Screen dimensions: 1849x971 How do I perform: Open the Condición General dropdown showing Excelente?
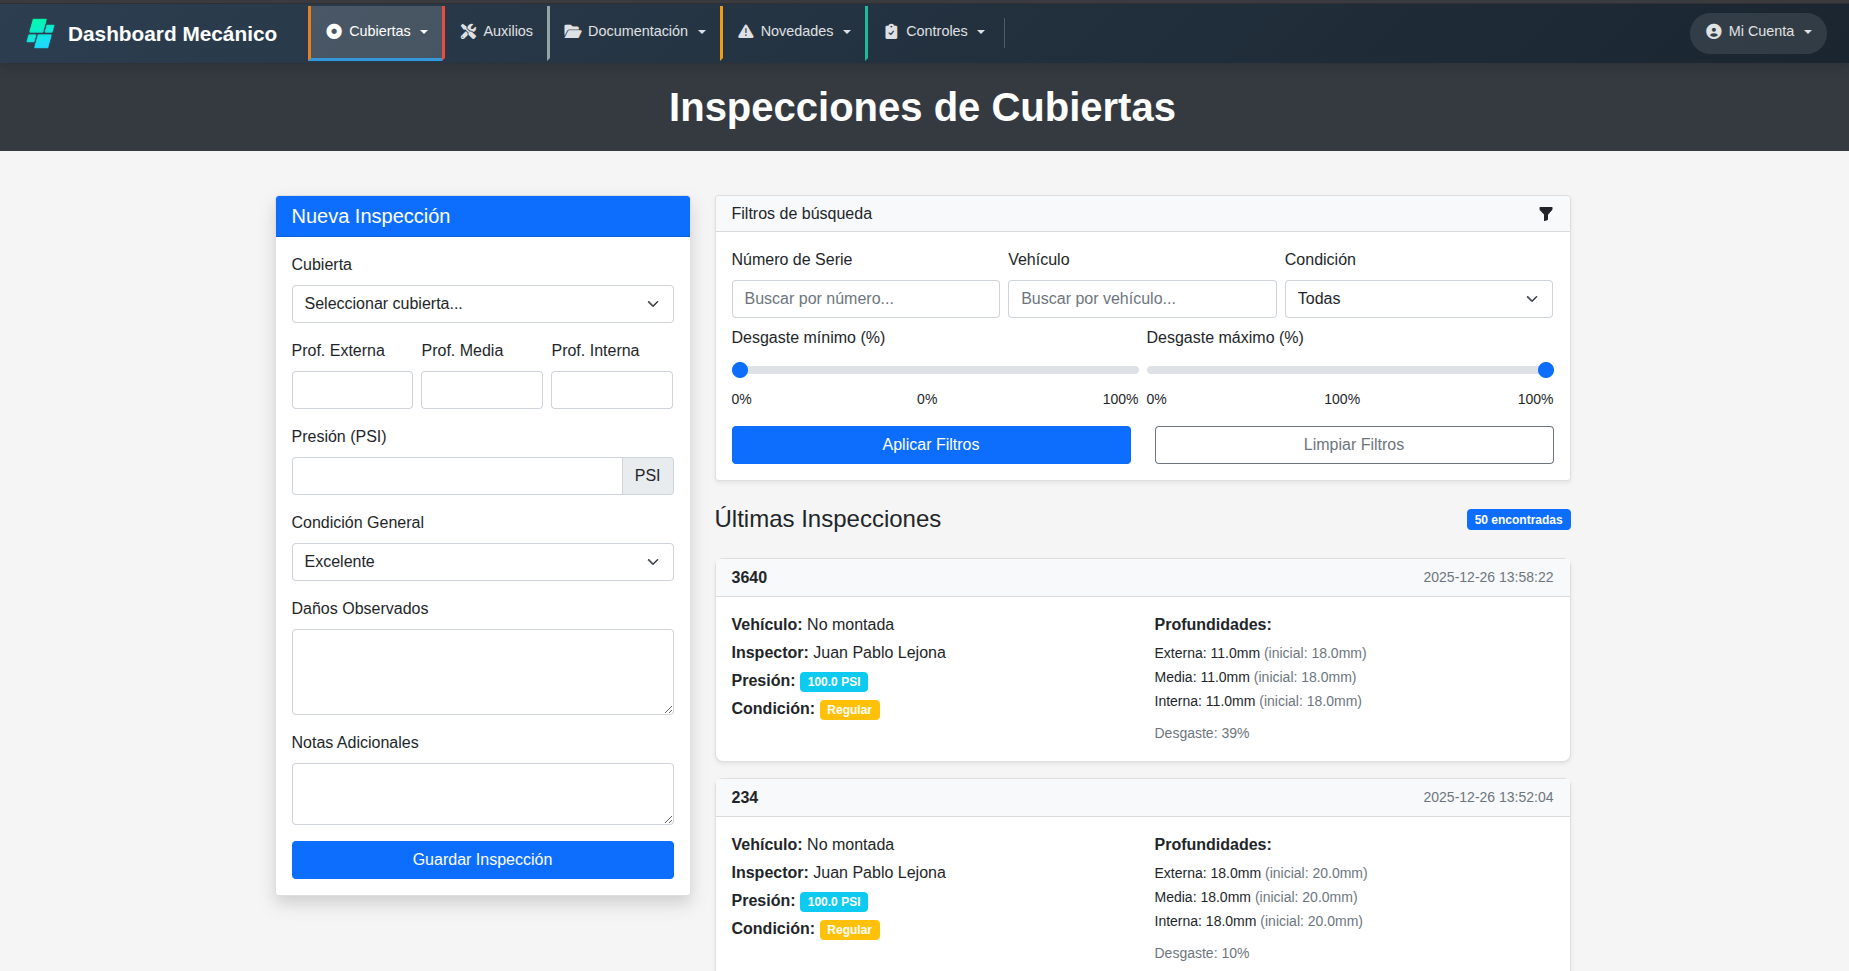coord(482,561)
